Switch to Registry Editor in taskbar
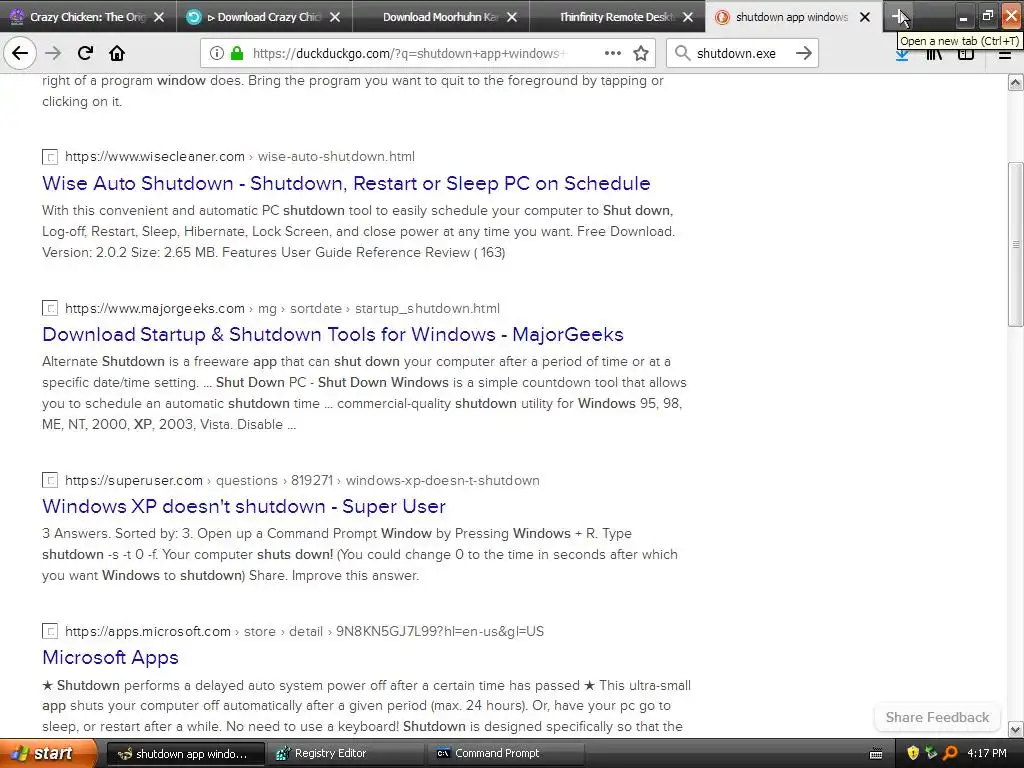This screenshot has height=768, width=1024. point(346,753)
